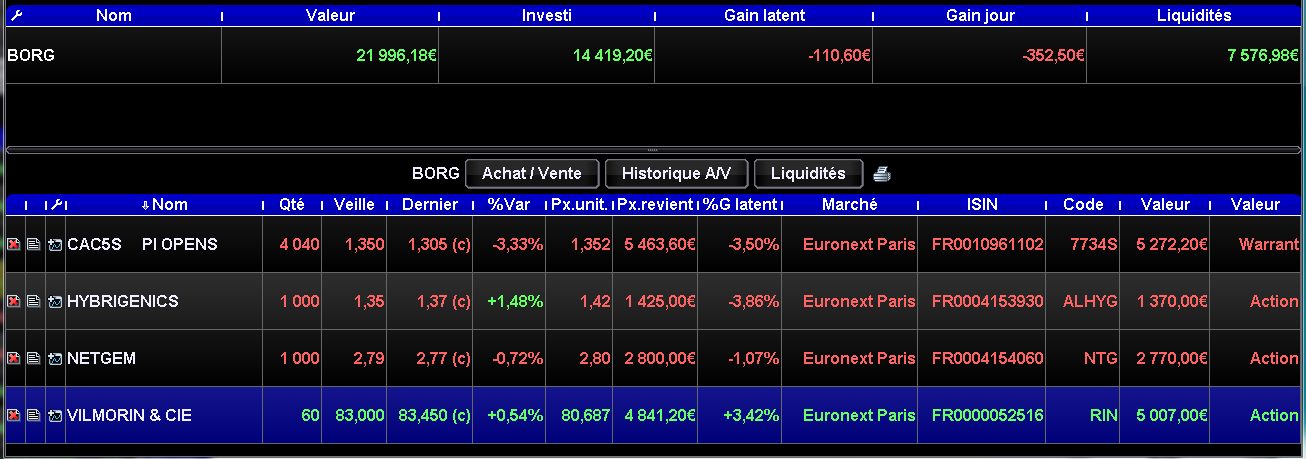Sort by the ISIN column header

[983, 204]
